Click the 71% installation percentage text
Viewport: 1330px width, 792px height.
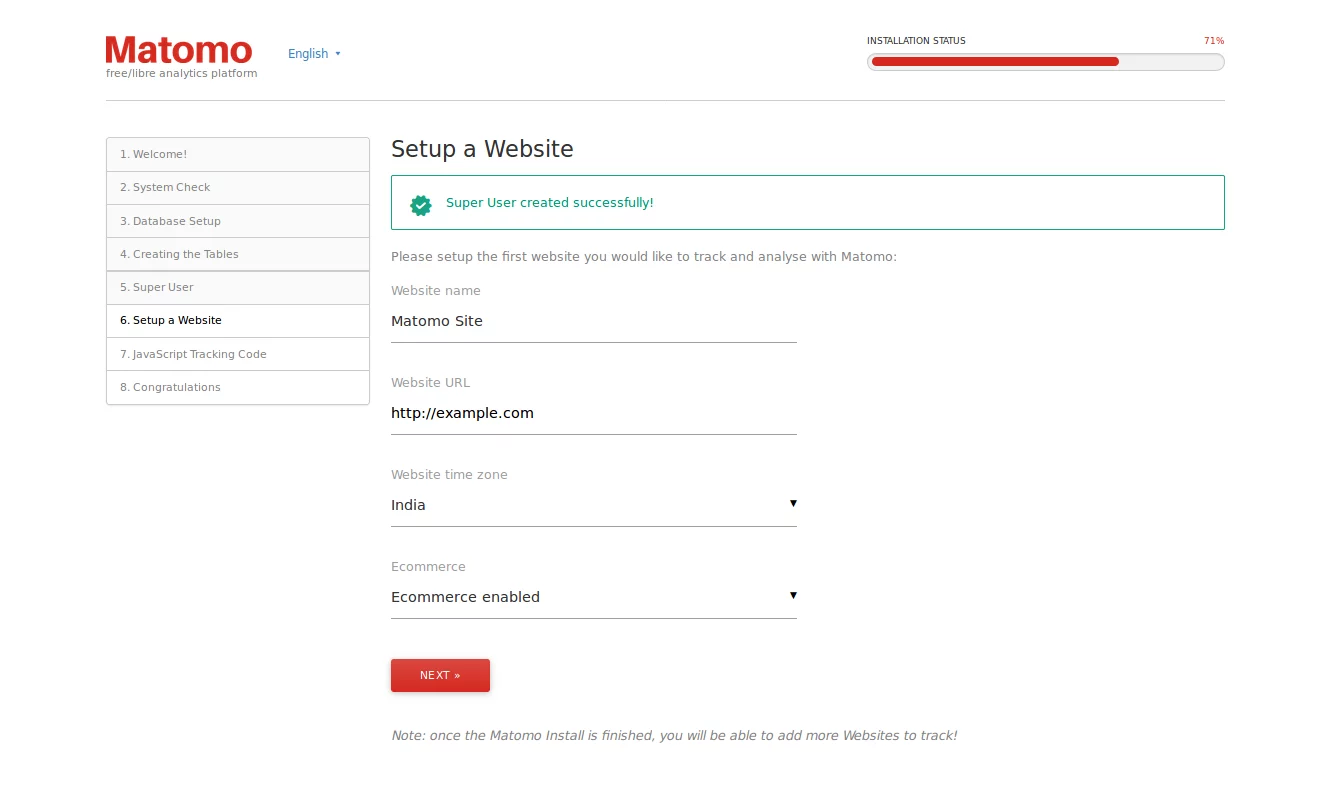pyautogui.click(x=1214, y=41)
